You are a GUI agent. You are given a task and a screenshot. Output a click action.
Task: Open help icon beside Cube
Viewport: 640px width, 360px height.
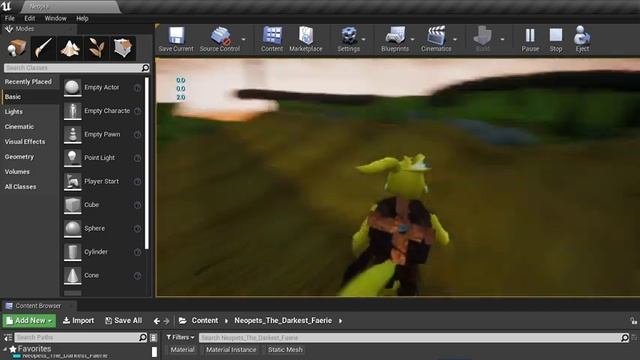pos(137,205)
